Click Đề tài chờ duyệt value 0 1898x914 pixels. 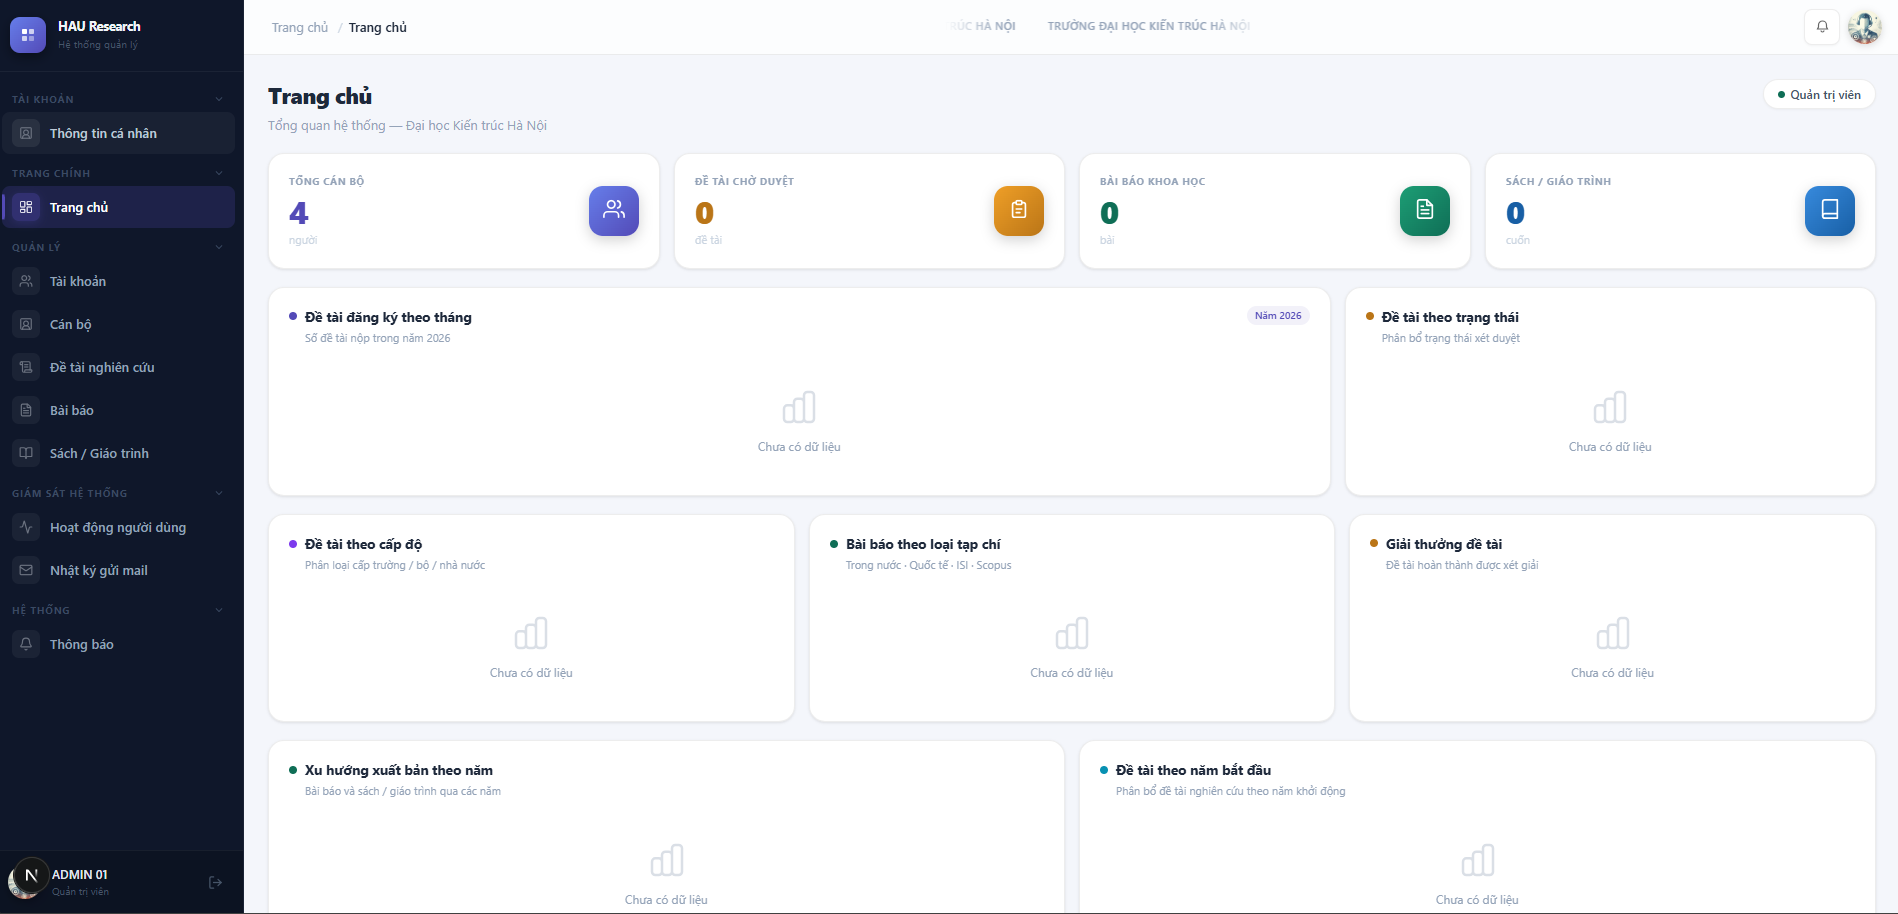click(x=704, y=212)
